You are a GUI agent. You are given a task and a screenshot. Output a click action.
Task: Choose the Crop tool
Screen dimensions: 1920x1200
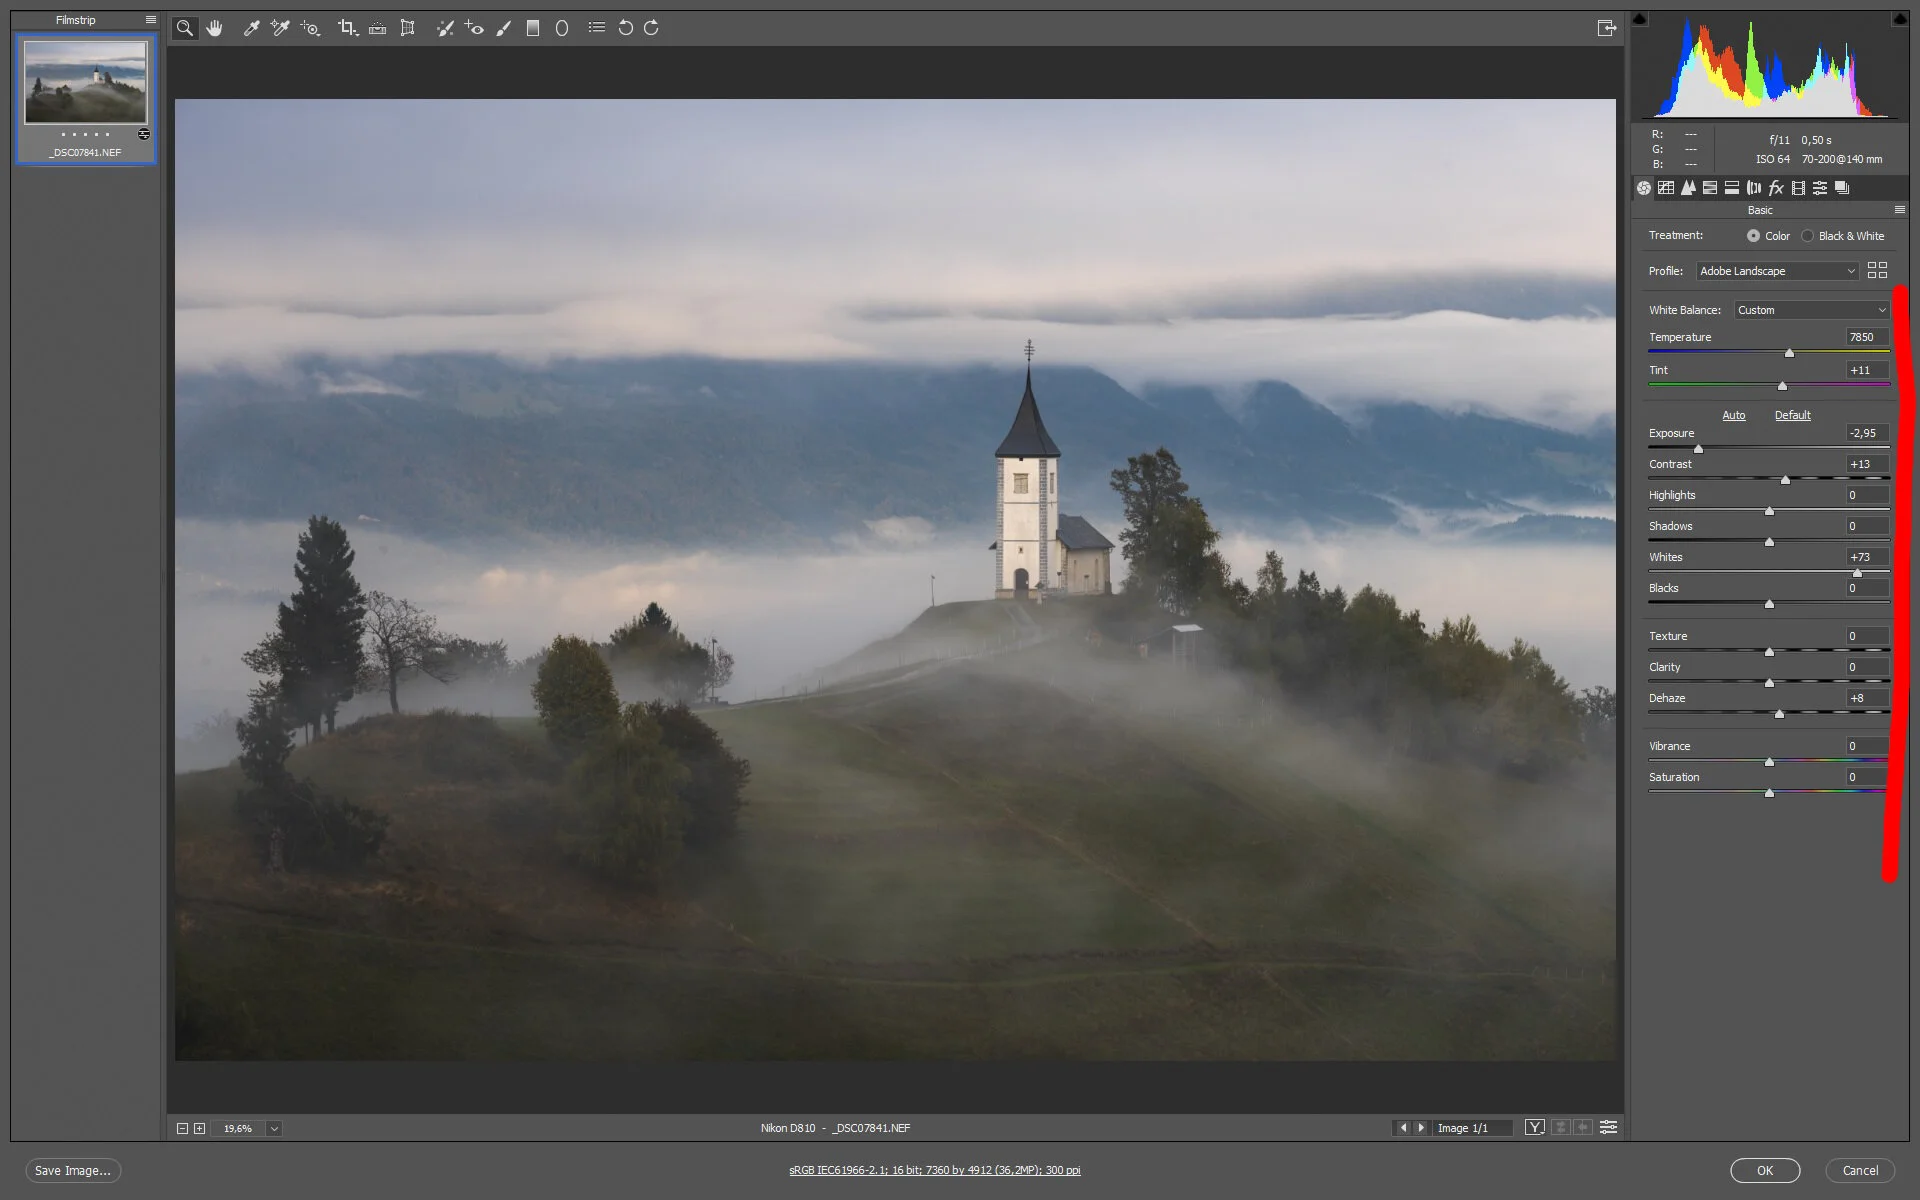tap(347, 28)
